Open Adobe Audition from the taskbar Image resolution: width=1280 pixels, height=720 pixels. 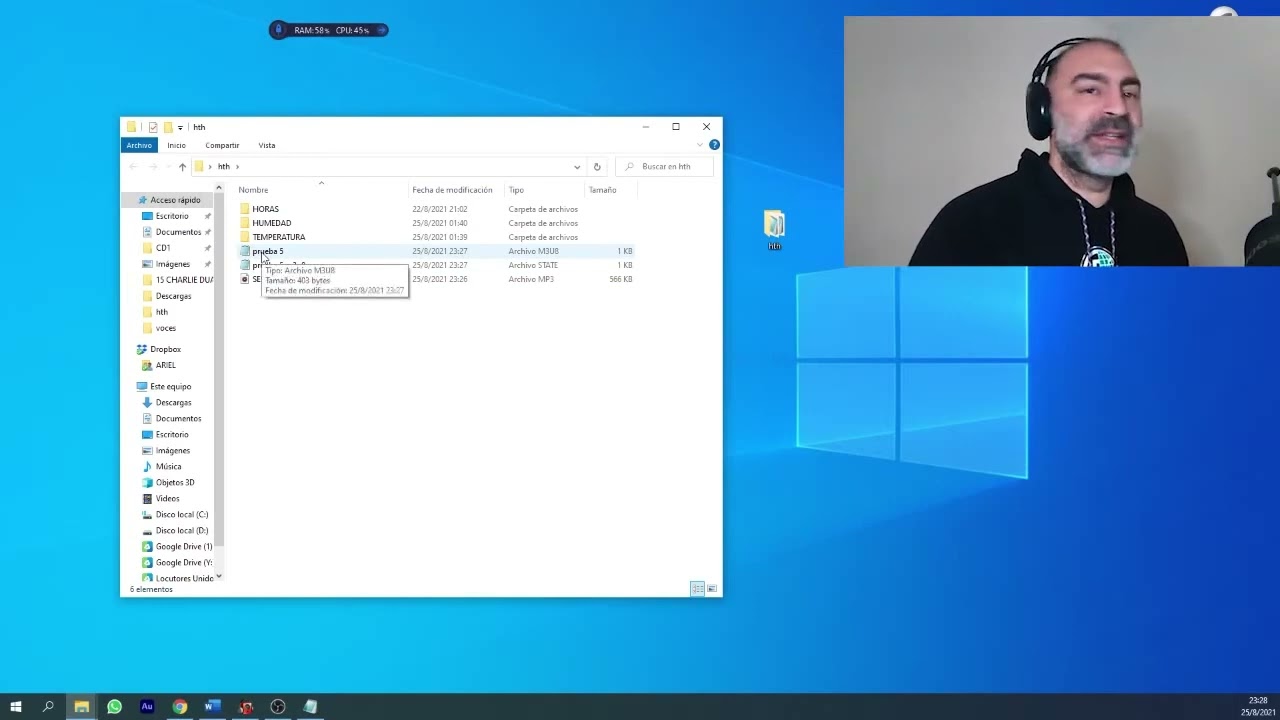(147, 707)
